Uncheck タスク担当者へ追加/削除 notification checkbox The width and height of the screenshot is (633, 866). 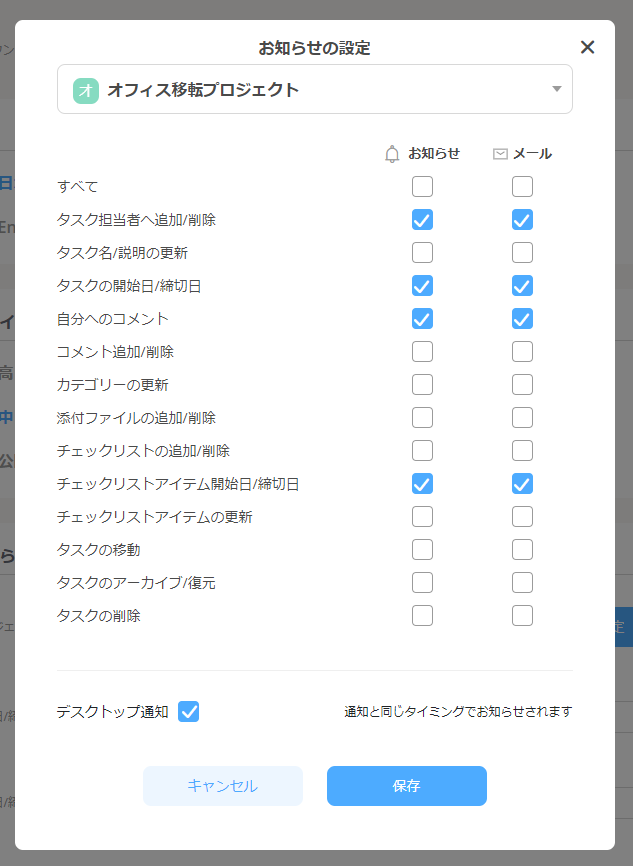coord(422,219)
